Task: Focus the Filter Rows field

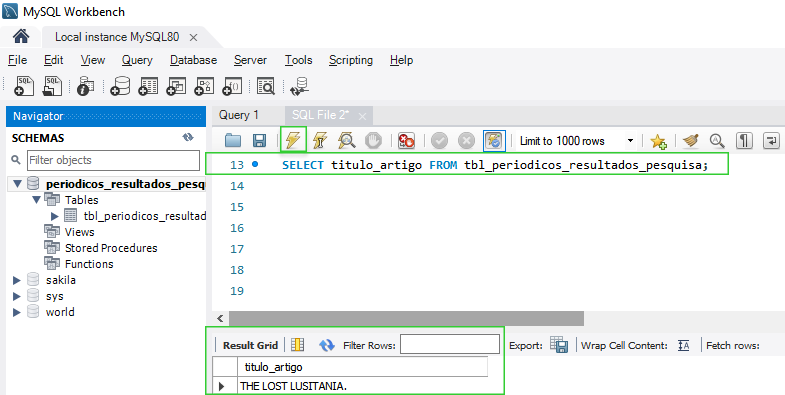Action: [450, 344]
